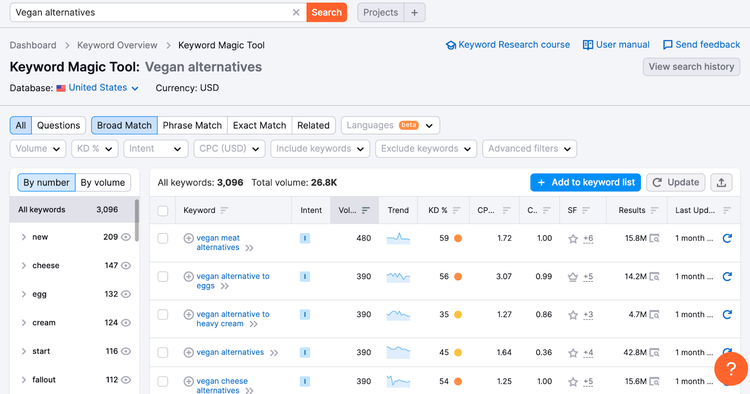The height and width of the screenshot is (394, 750).
Task: Add vegan meat alternatives via plus circle icon
Action: (x=188, y=238)
